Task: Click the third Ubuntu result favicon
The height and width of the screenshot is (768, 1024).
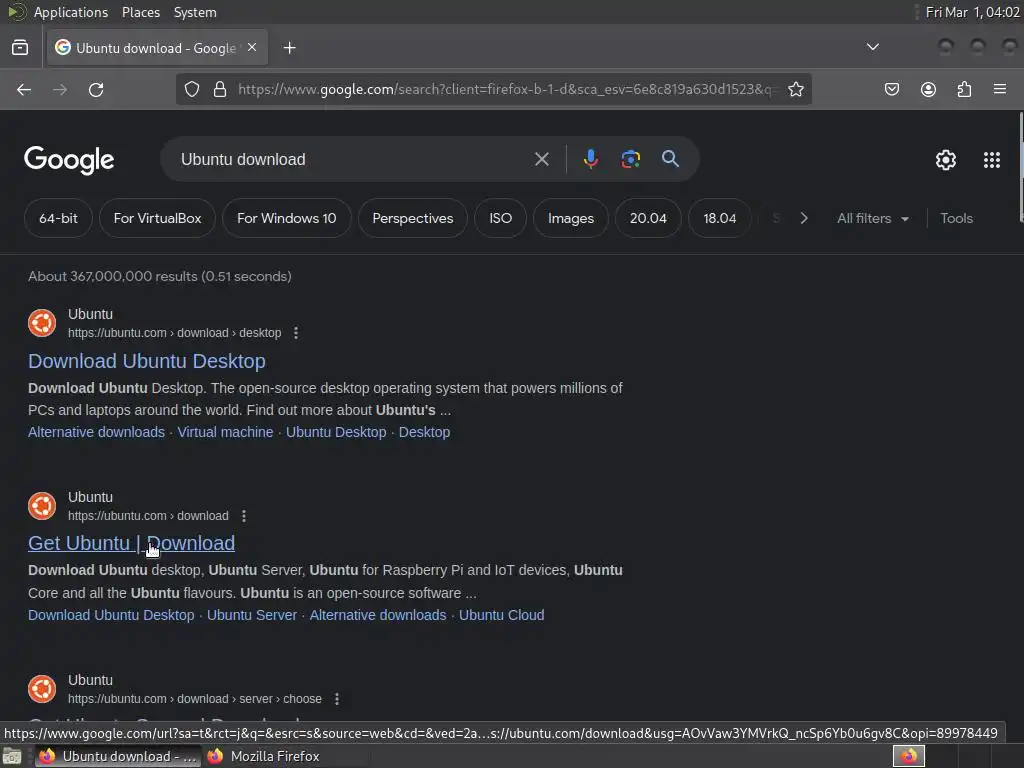Action: point(42,689)
